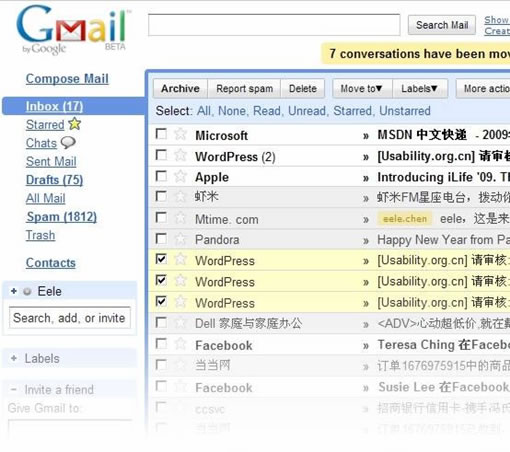Image resolution: width=510 pixels, height=452 pixels.
Task: Click the yellow star icon beside Starred
Action: click(75, 124)
